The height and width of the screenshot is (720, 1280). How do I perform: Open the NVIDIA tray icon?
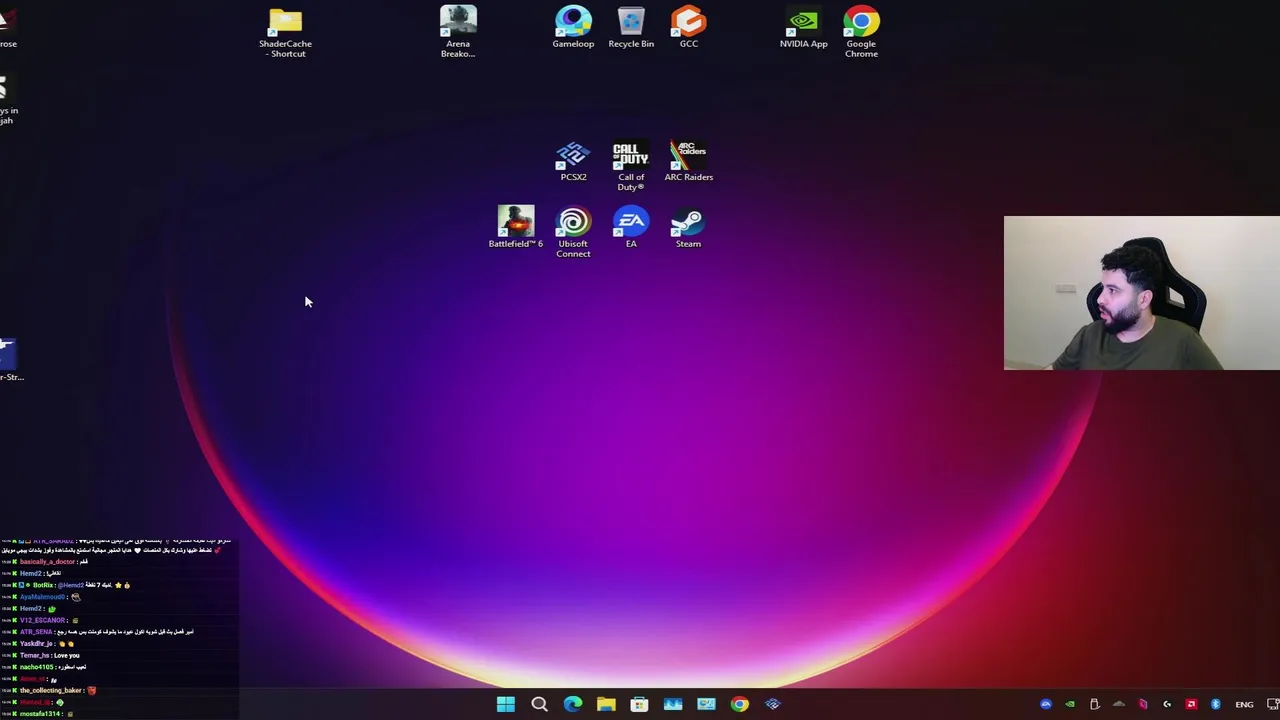(x=1070, y=704)
